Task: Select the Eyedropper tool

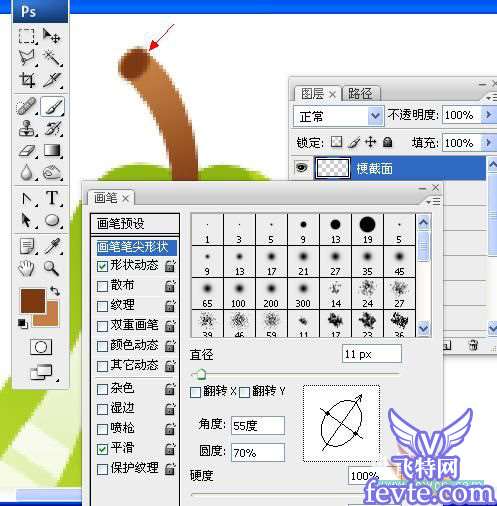Action: click(x=53, y=246)
